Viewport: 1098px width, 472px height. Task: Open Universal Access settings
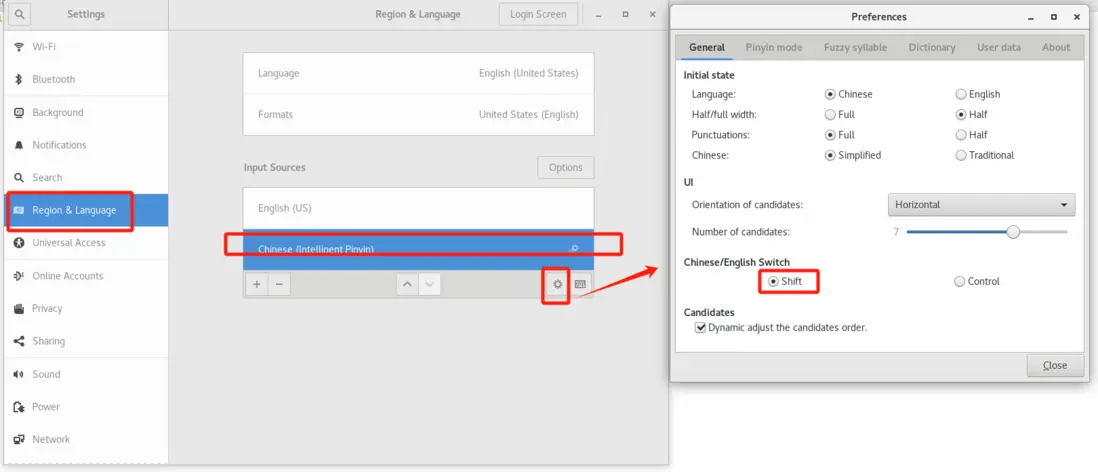click(x=85, y=242)
